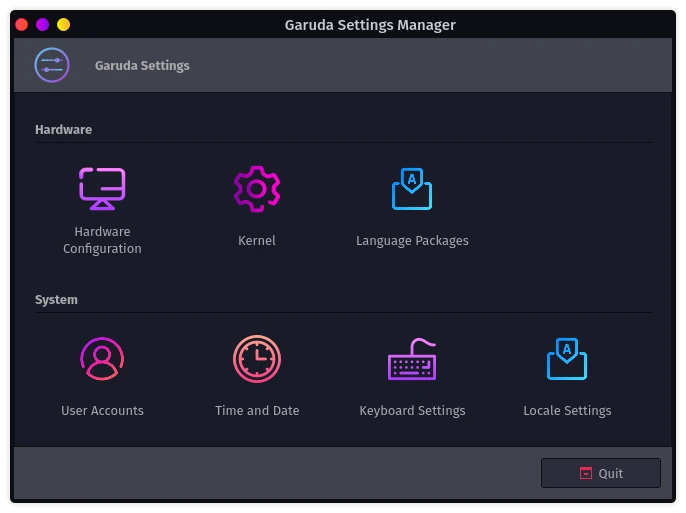Click the "Keyboard Settings" label text

tap(412, 411)
